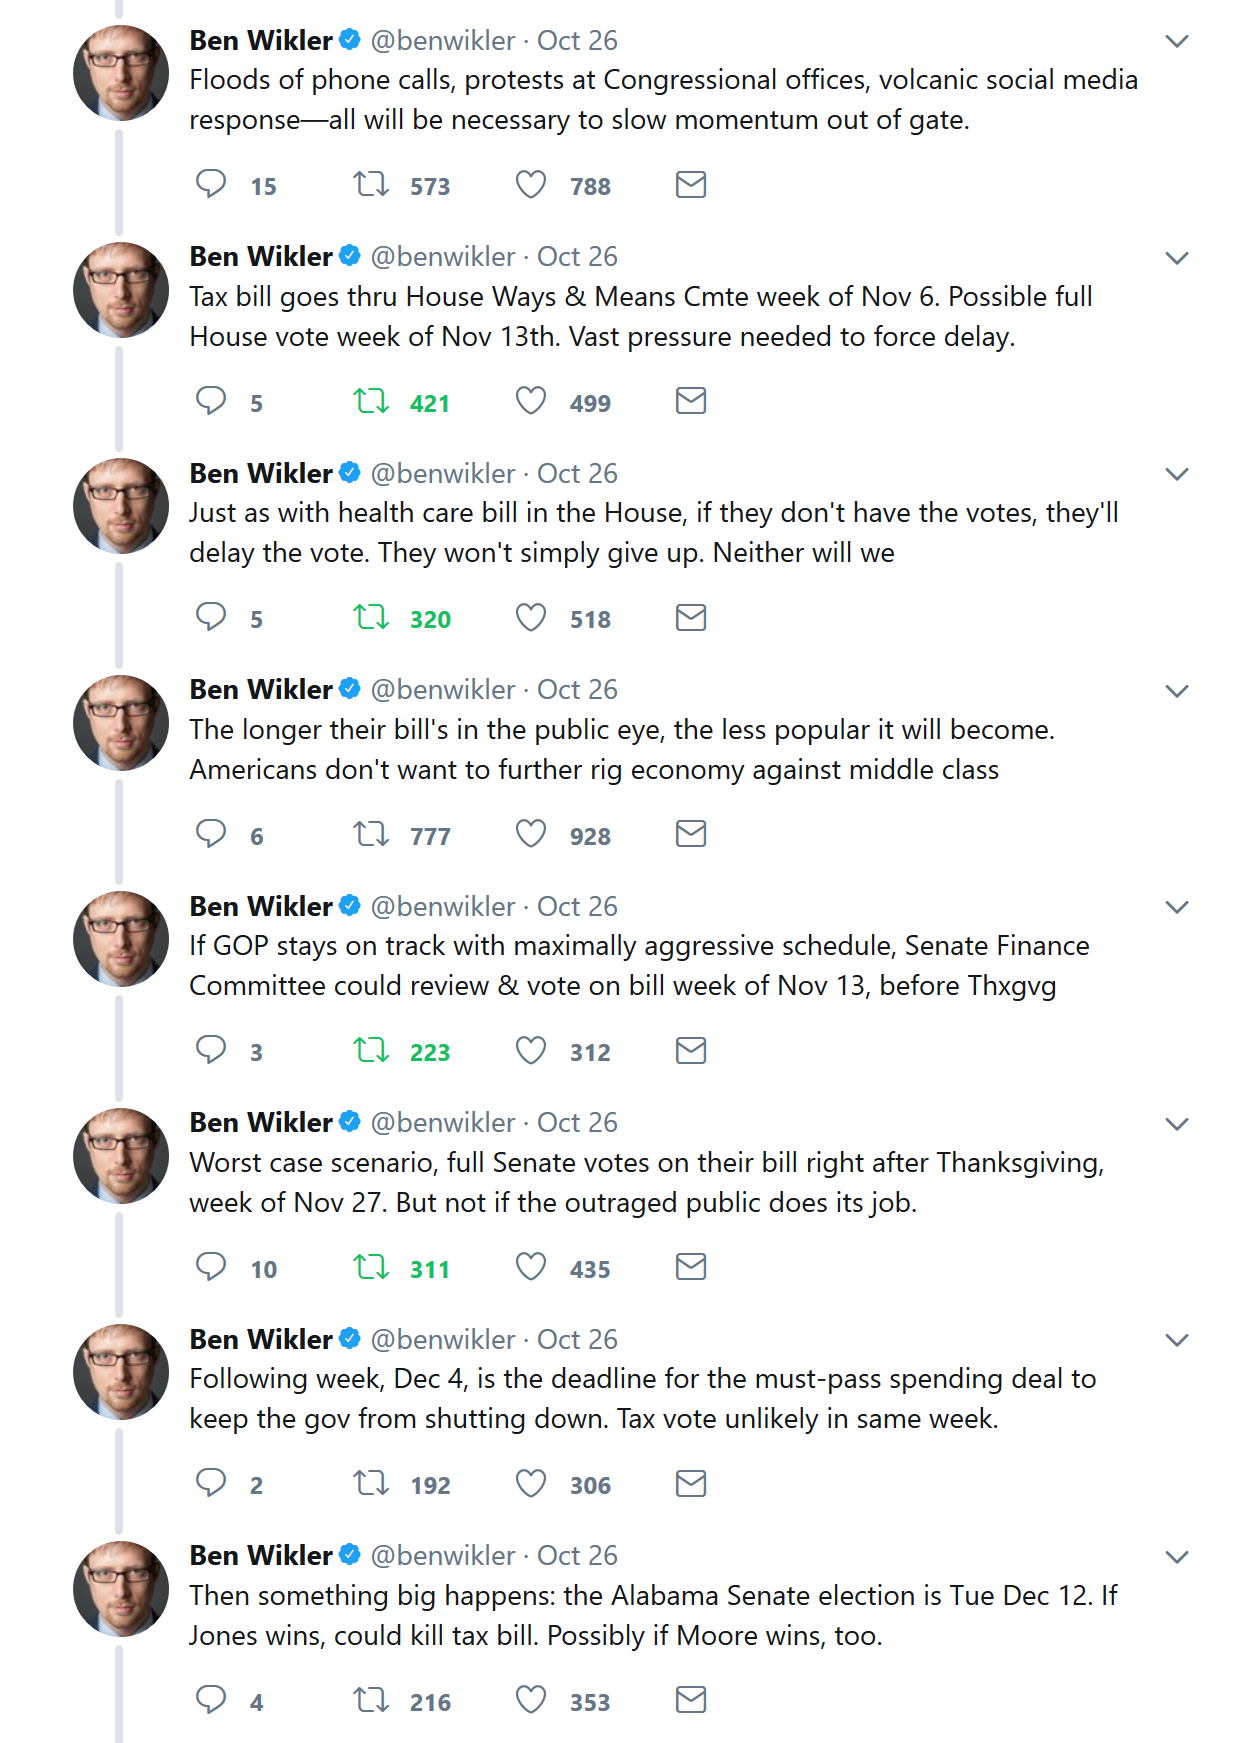This screenshot has width=1235, height=1743.
Task: Reply to the 'Worst case scenario' tweet
Action: (211, 1268)
